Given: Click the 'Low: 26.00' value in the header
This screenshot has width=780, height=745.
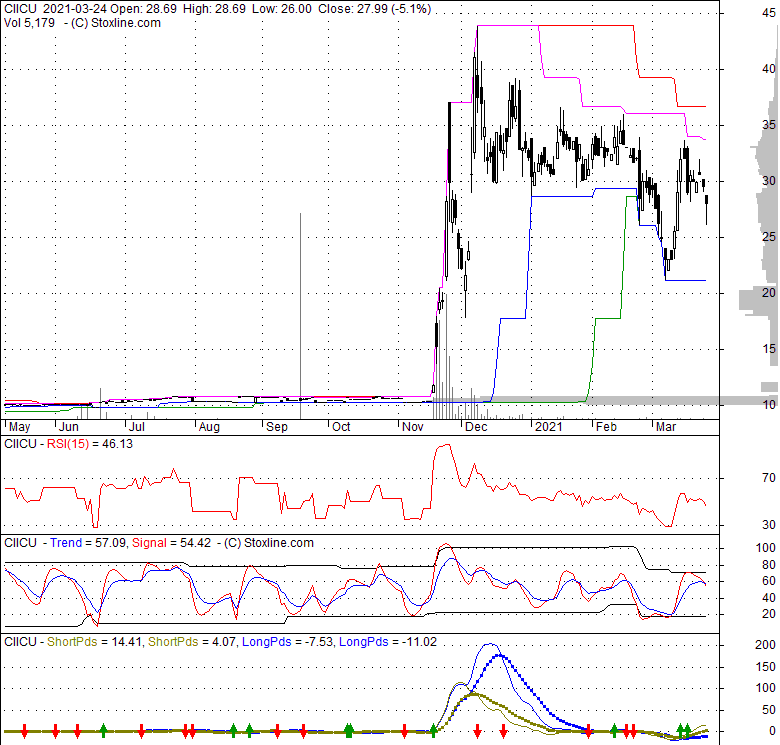Looking at the screenshot, I should coord(282,9).
